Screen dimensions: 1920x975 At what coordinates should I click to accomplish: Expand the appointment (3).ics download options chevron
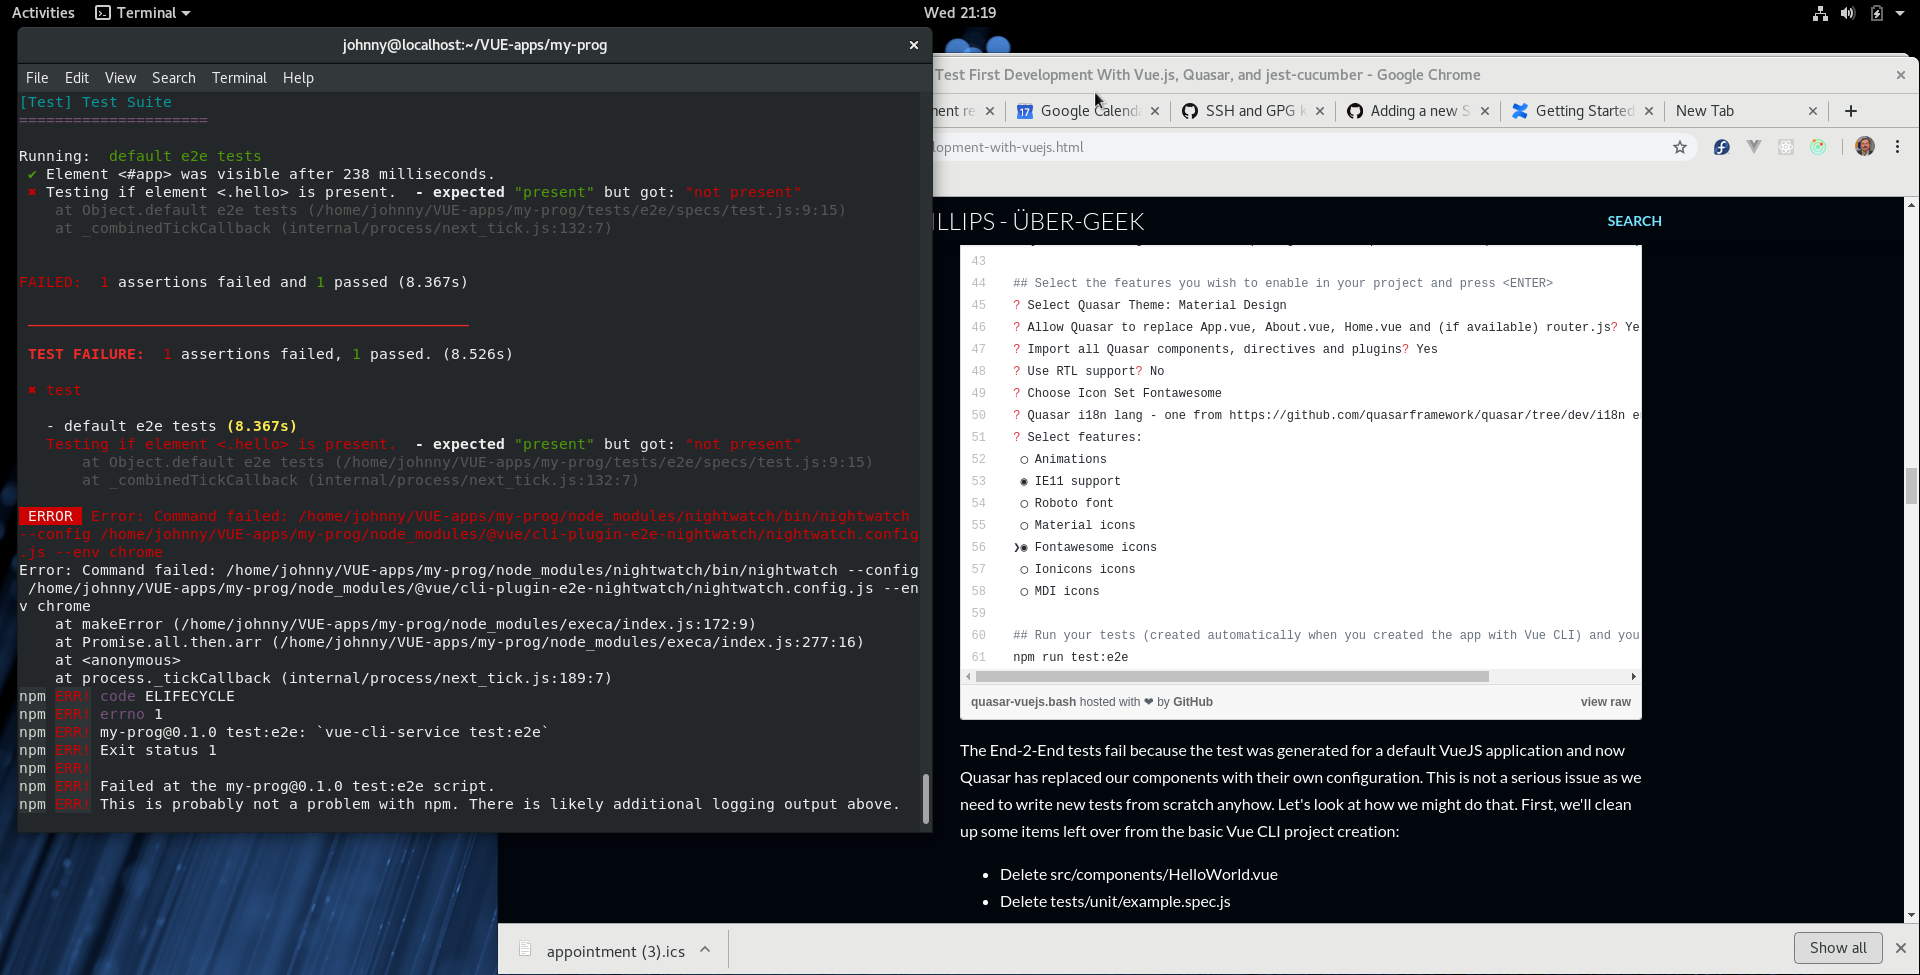pyautogui.click(x=705, y=950)
